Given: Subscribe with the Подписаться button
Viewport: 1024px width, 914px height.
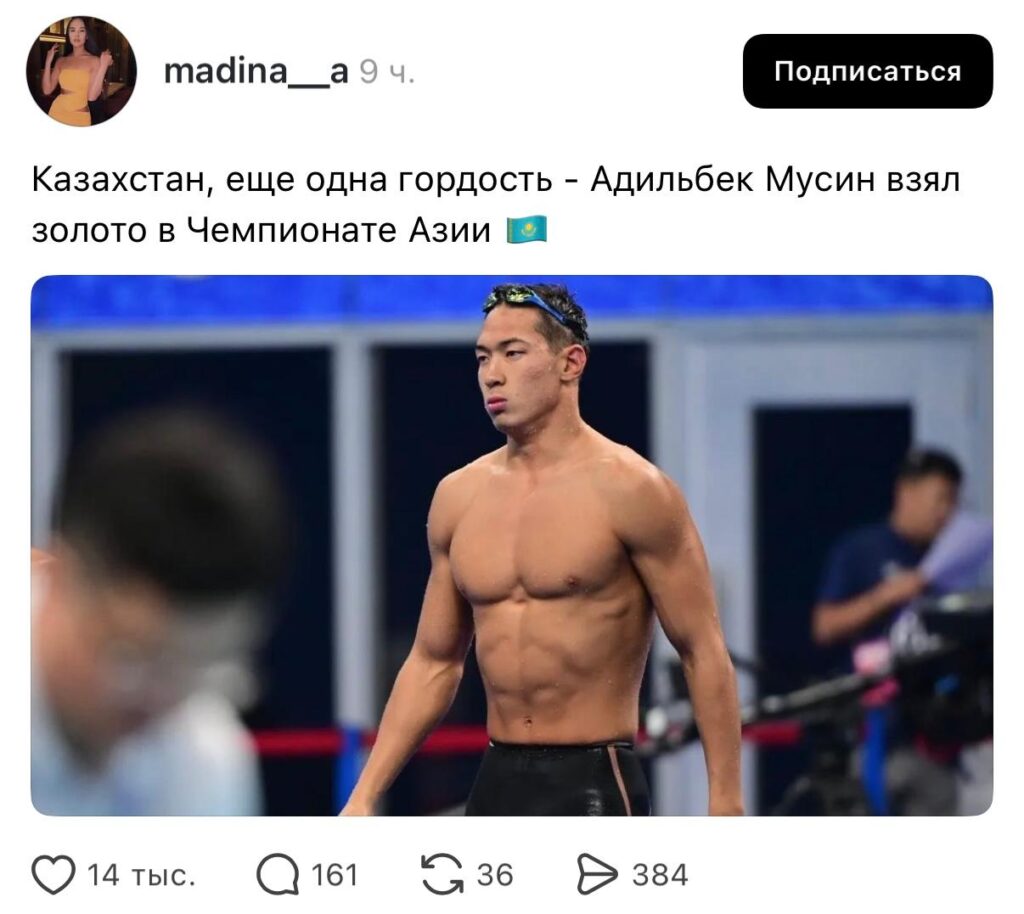Looking at the screenshot, I should click(867, 71).
